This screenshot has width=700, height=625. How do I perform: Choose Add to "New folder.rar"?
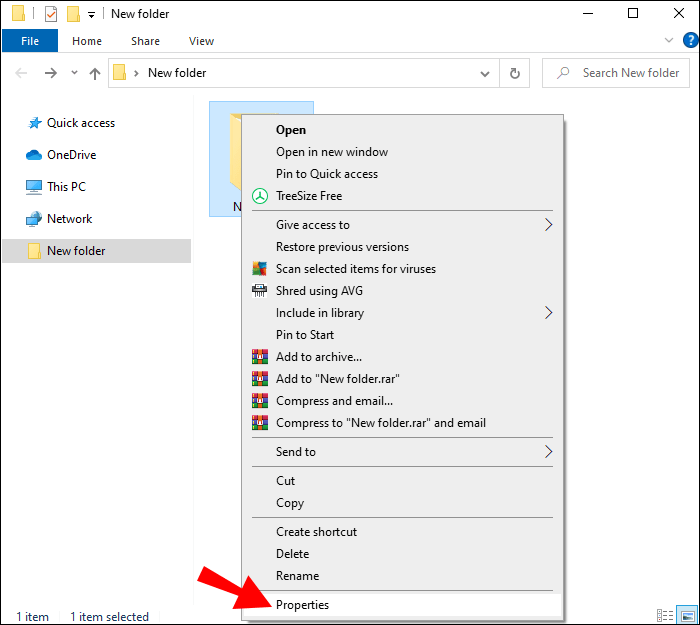[402, 379]
